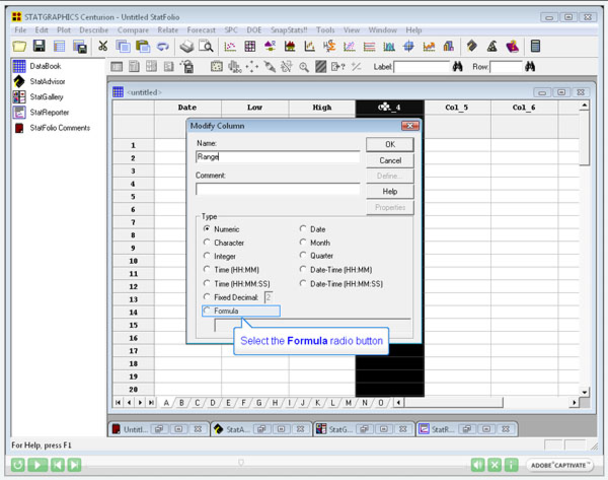608x480 pixels.
Task: Select the Formula radio button
Action: pyautogui.click(x=207, y=311)
